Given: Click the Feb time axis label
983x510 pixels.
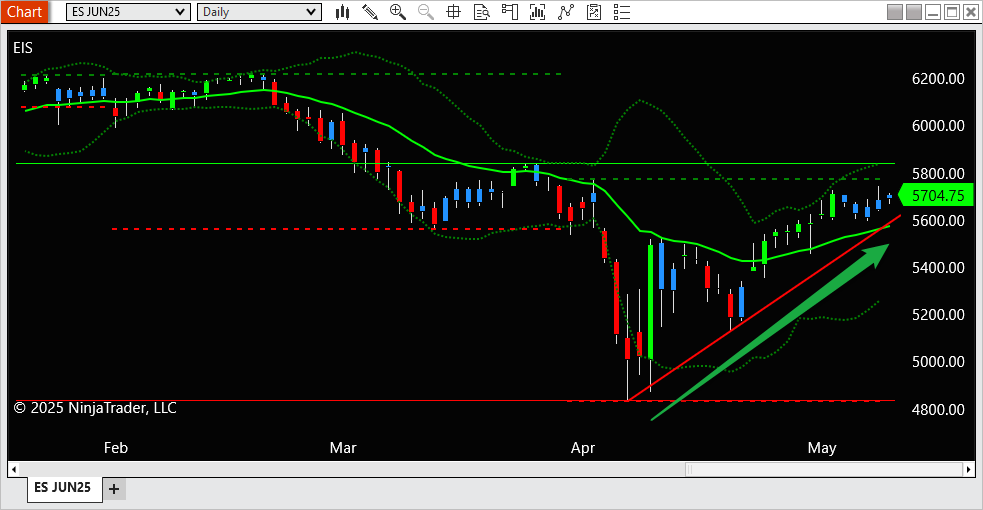Looking at the screenshot, I should [x=116, y=448].
